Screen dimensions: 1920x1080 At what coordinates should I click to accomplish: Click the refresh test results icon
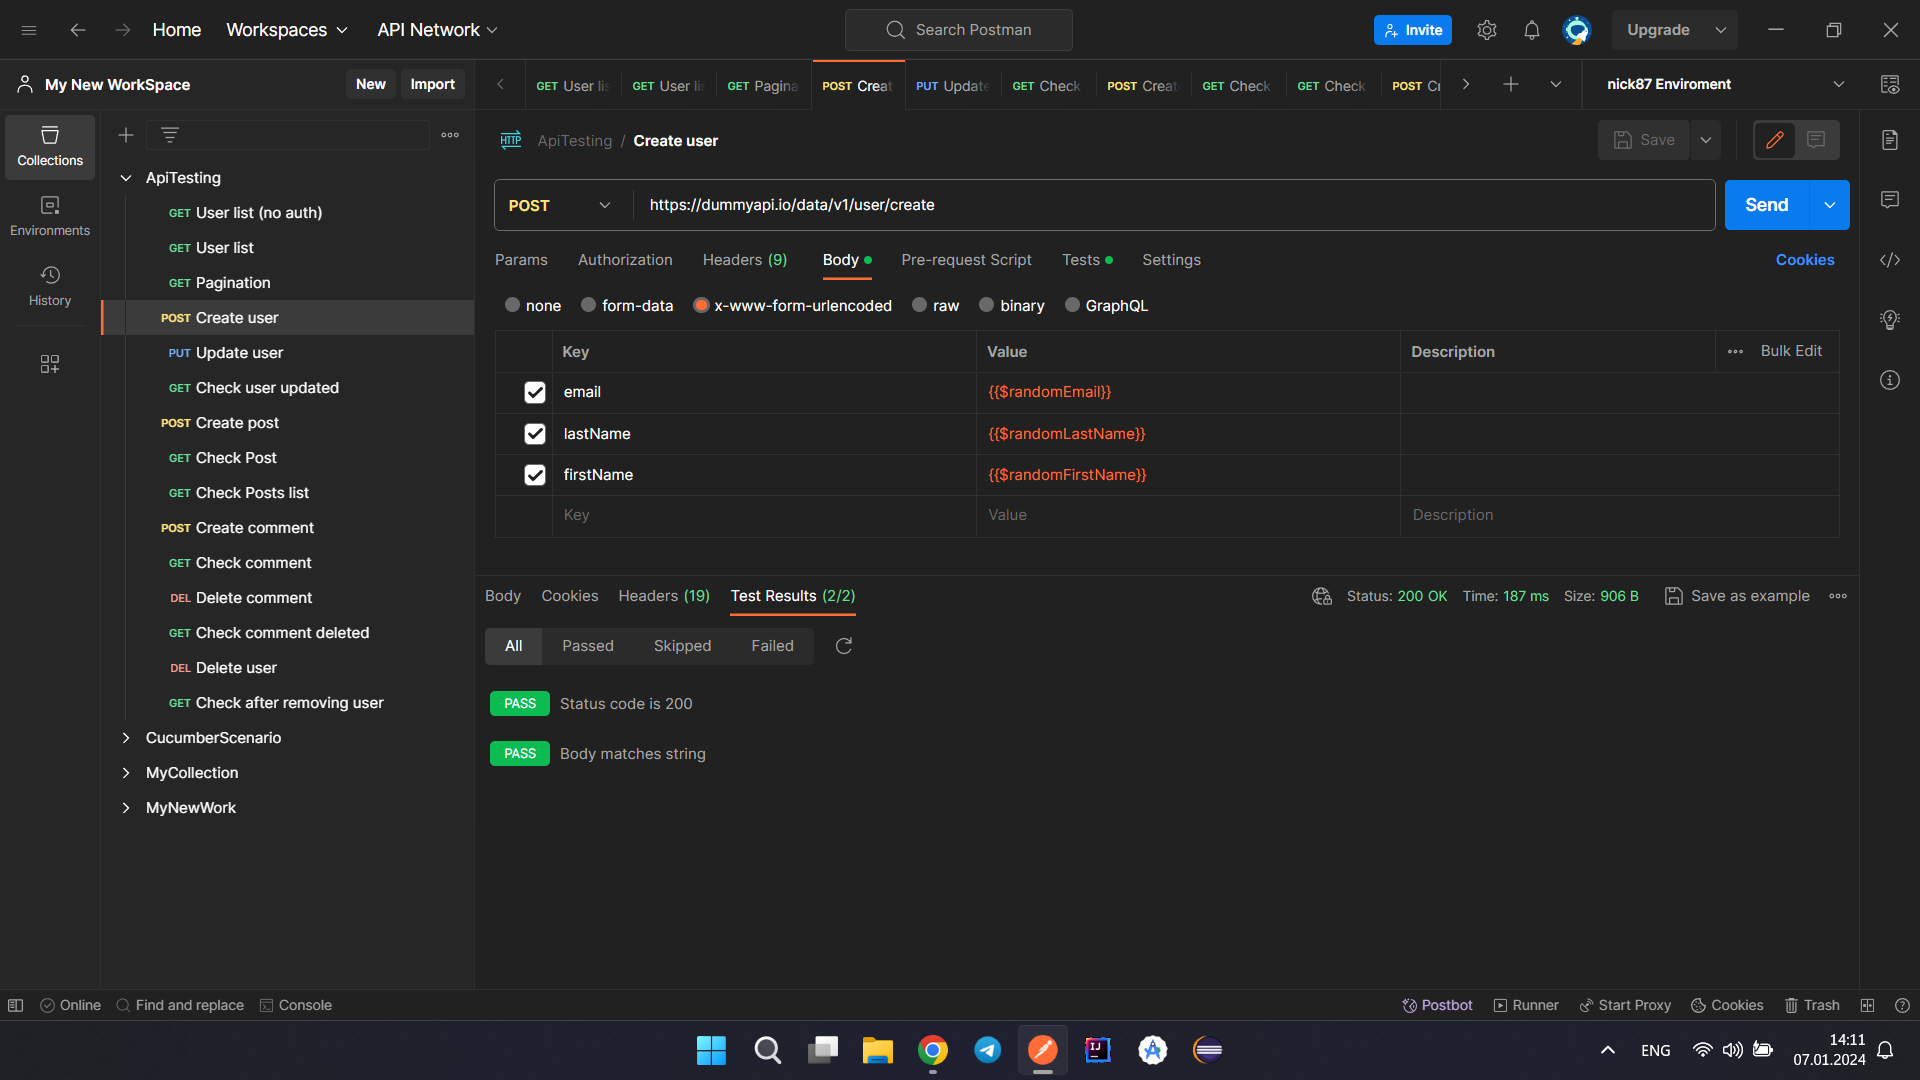point(844,646)
